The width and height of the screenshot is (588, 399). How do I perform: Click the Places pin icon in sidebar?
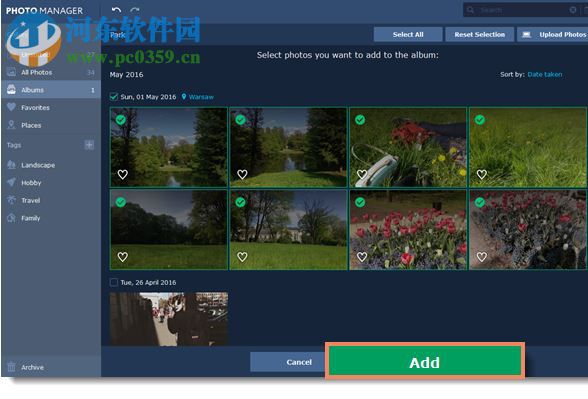pos(12,125)
